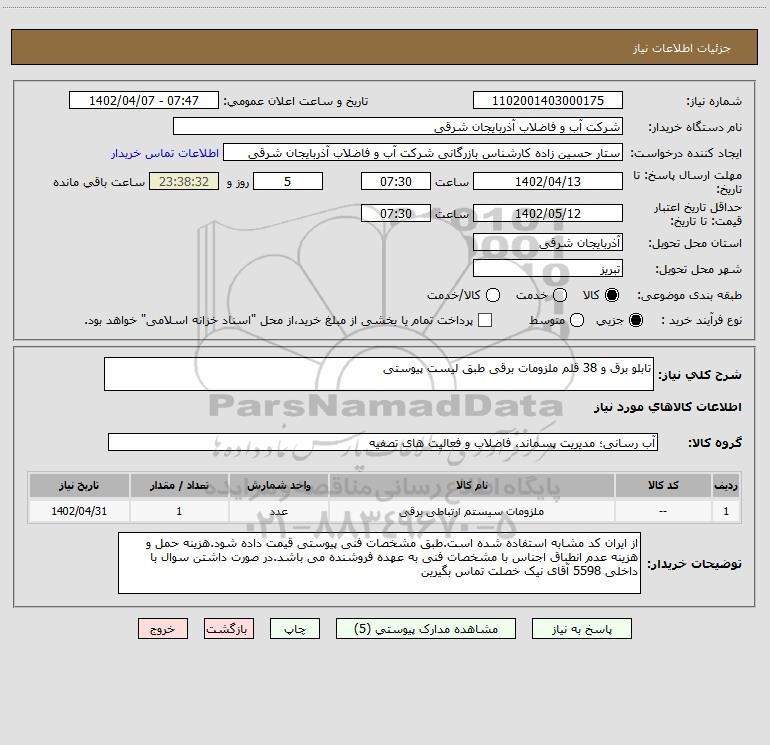This screenshot has height=745, width=770.
Task: Click the price validity date 1402/05/12
Action: pos(548,213)
